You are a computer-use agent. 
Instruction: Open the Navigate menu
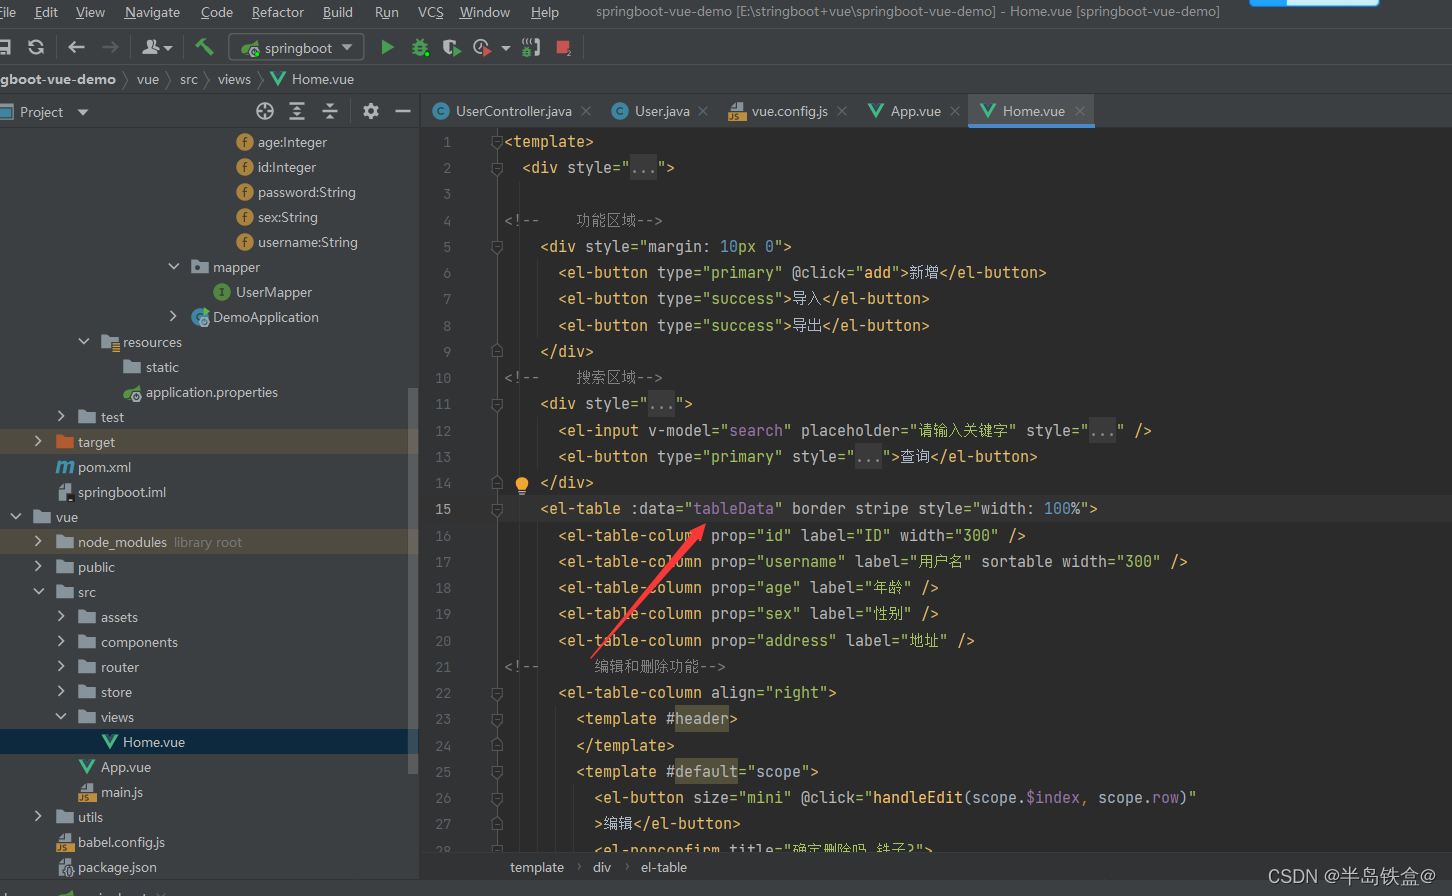pos(152,12)
